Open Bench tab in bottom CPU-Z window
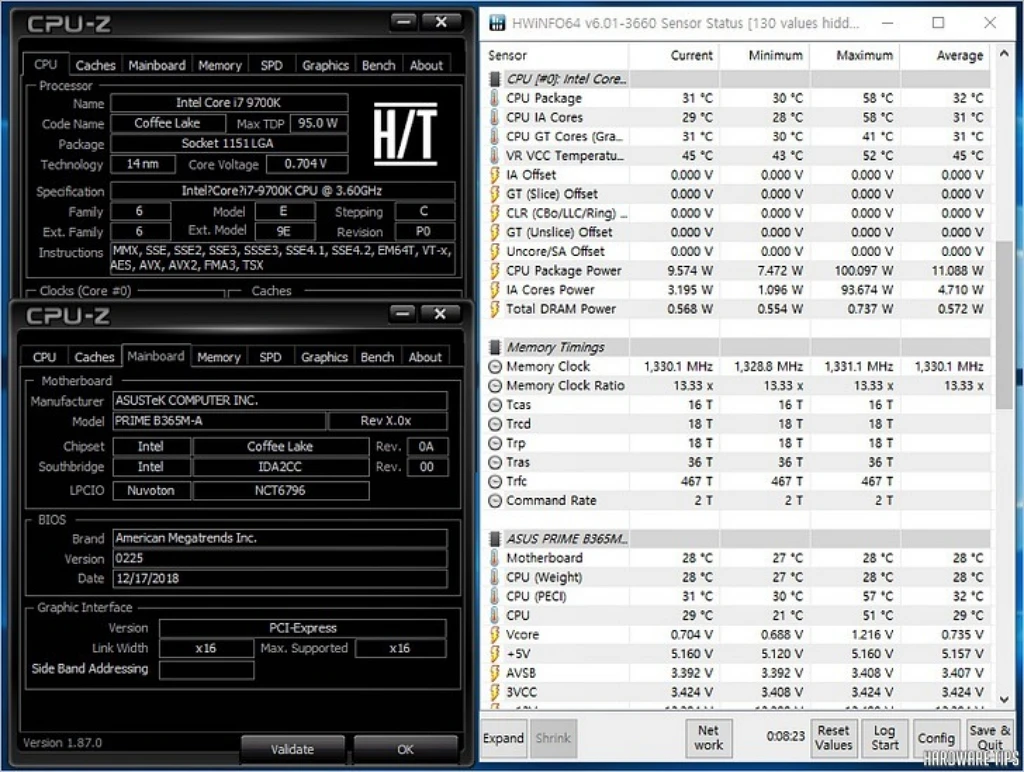Viewport: 1024px width, 772px height. pos(377,357)
